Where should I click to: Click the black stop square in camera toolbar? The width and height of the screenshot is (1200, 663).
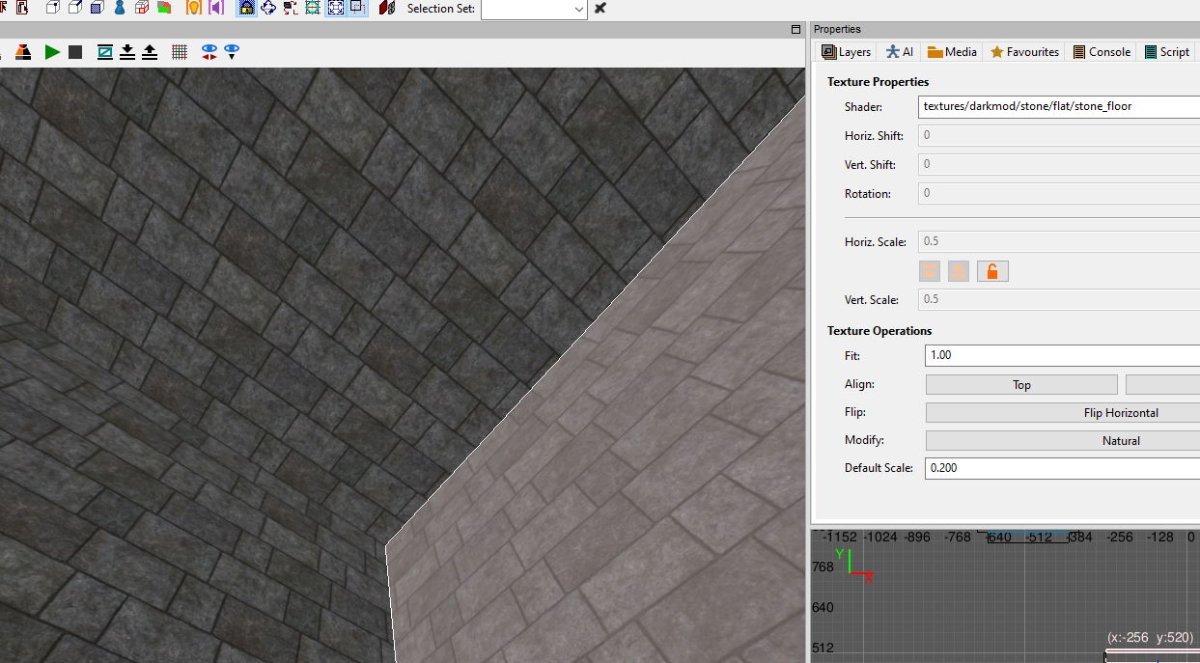tap(75, 52)
